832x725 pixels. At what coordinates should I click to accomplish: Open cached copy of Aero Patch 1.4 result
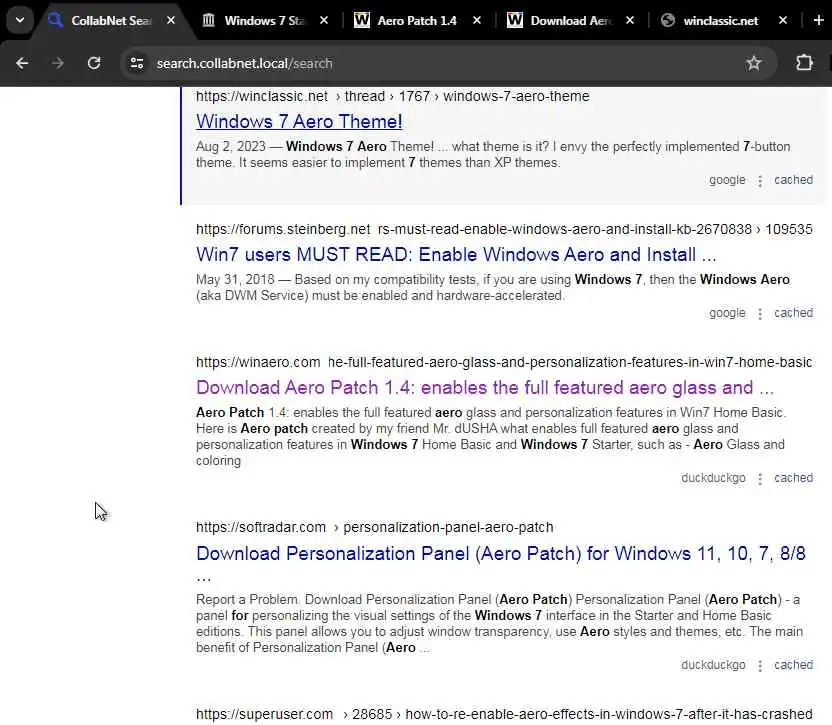pos(793,478)
